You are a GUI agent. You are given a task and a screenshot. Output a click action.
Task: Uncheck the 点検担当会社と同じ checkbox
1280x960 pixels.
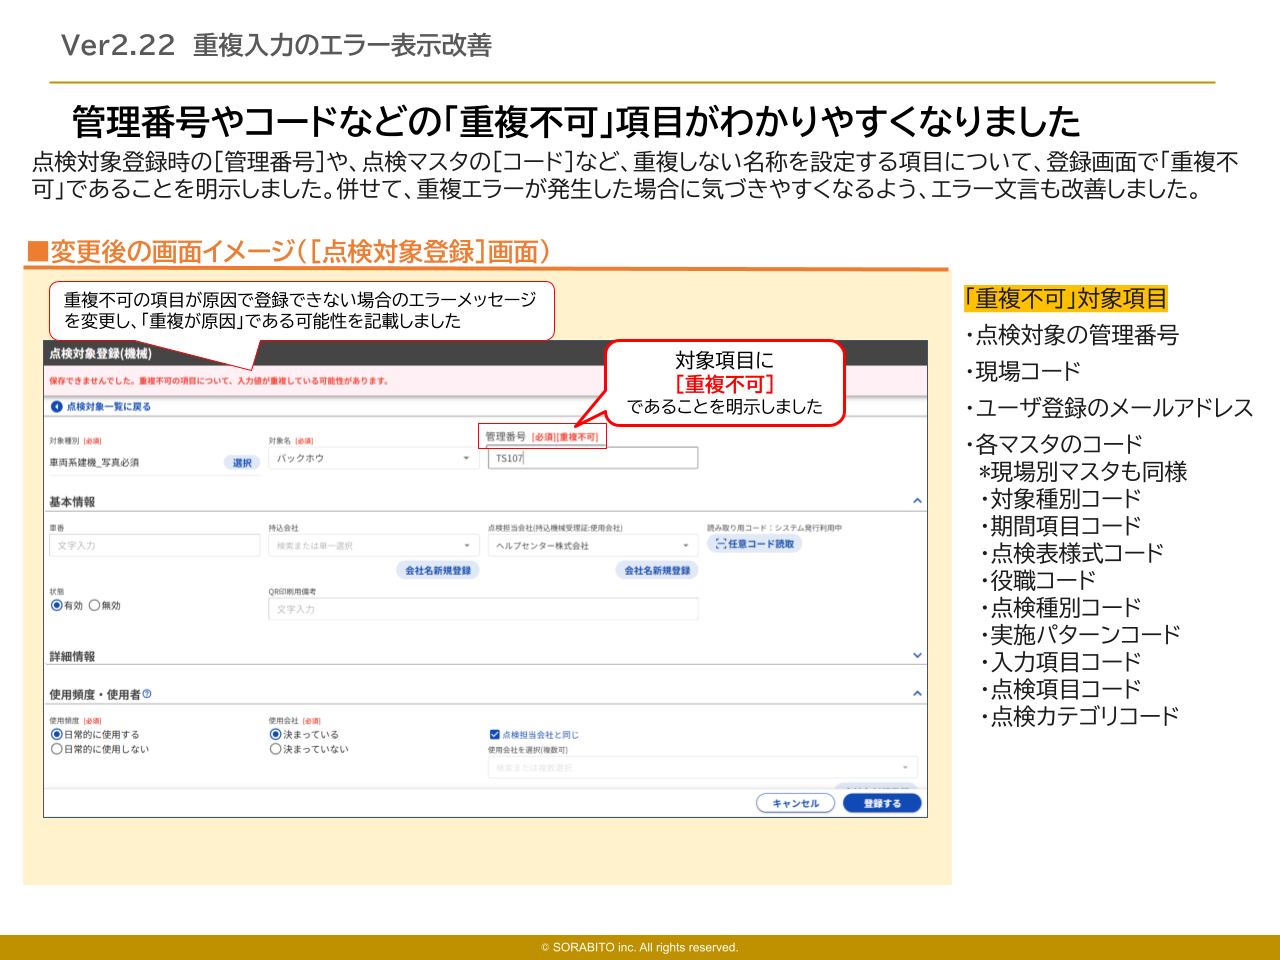click(x=494, y=735)
